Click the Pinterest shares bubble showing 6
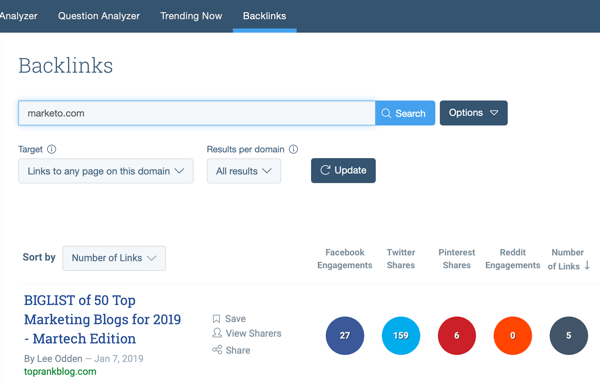This screenshot has width=600, height=386. coord(457,336)
